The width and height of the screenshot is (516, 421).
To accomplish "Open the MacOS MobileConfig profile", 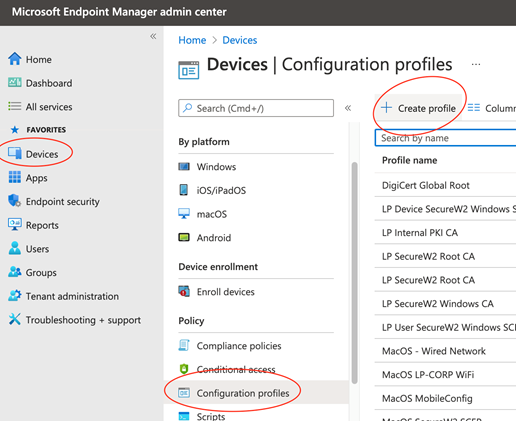I will 427,399.
